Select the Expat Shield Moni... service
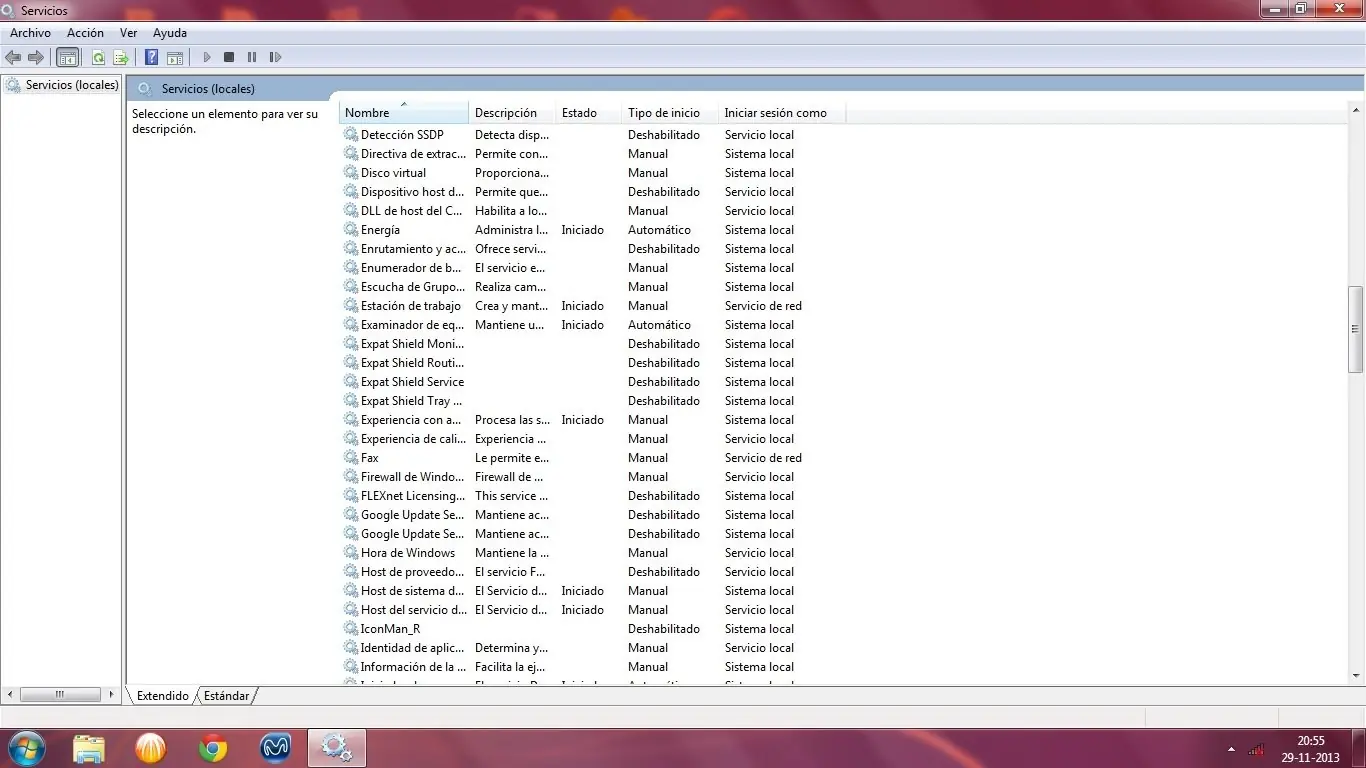The height and width of the screenshot is (768, 1366). pyautogui.click(x=412, y=343)
